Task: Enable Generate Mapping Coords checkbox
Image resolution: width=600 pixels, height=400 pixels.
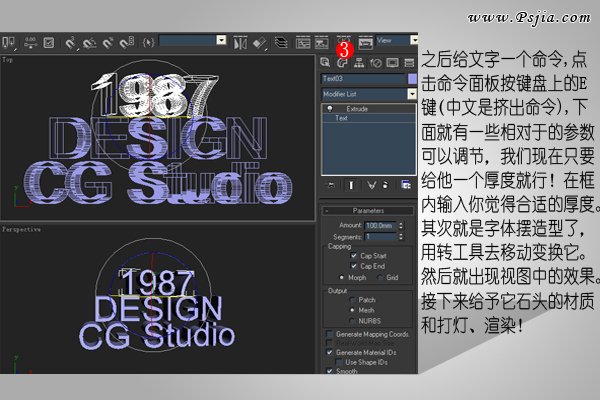Action: (x=331, y=332)
